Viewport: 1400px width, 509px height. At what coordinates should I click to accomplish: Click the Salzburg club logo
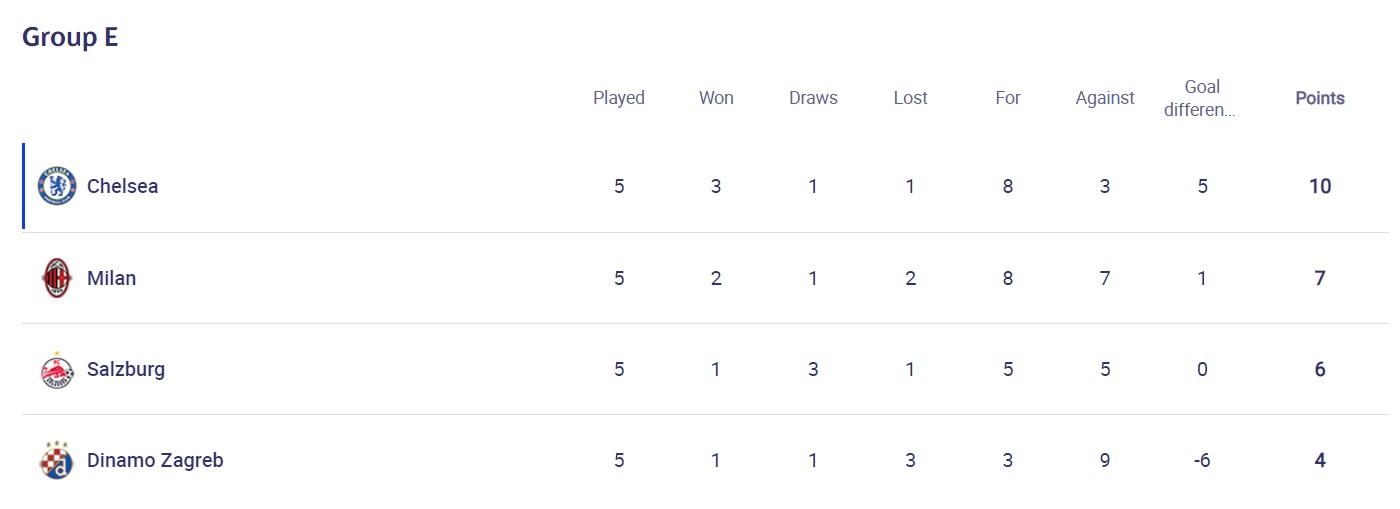[57, 370]
